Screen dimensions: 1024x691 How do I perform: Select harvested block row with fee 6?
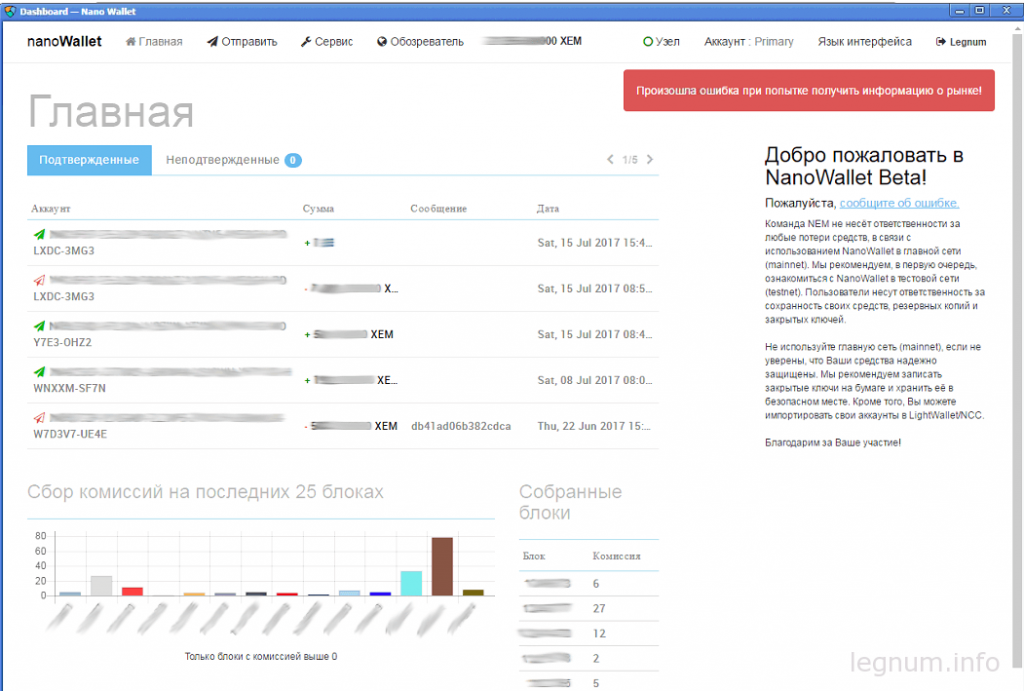[588, 583]
